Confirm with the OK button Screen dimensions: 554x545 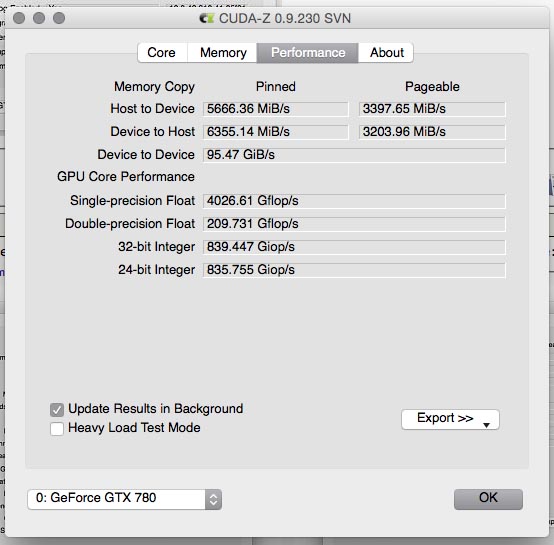488,499
